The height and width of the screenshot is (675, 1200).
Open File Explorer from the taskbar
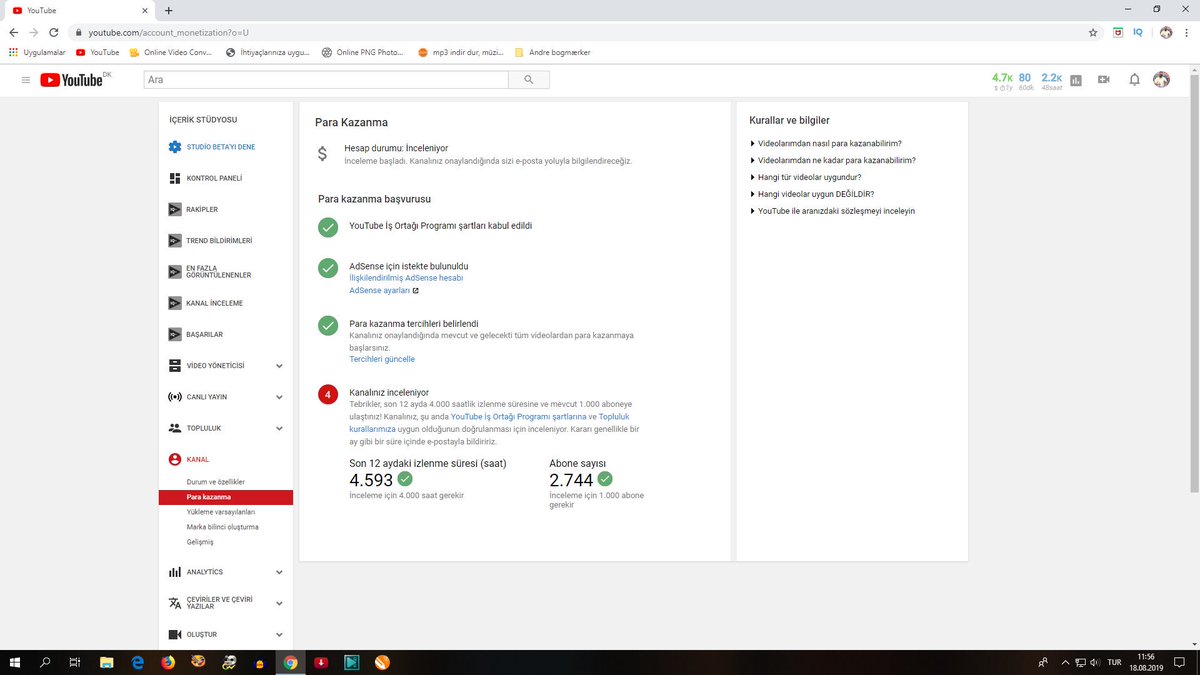(106, 662)
